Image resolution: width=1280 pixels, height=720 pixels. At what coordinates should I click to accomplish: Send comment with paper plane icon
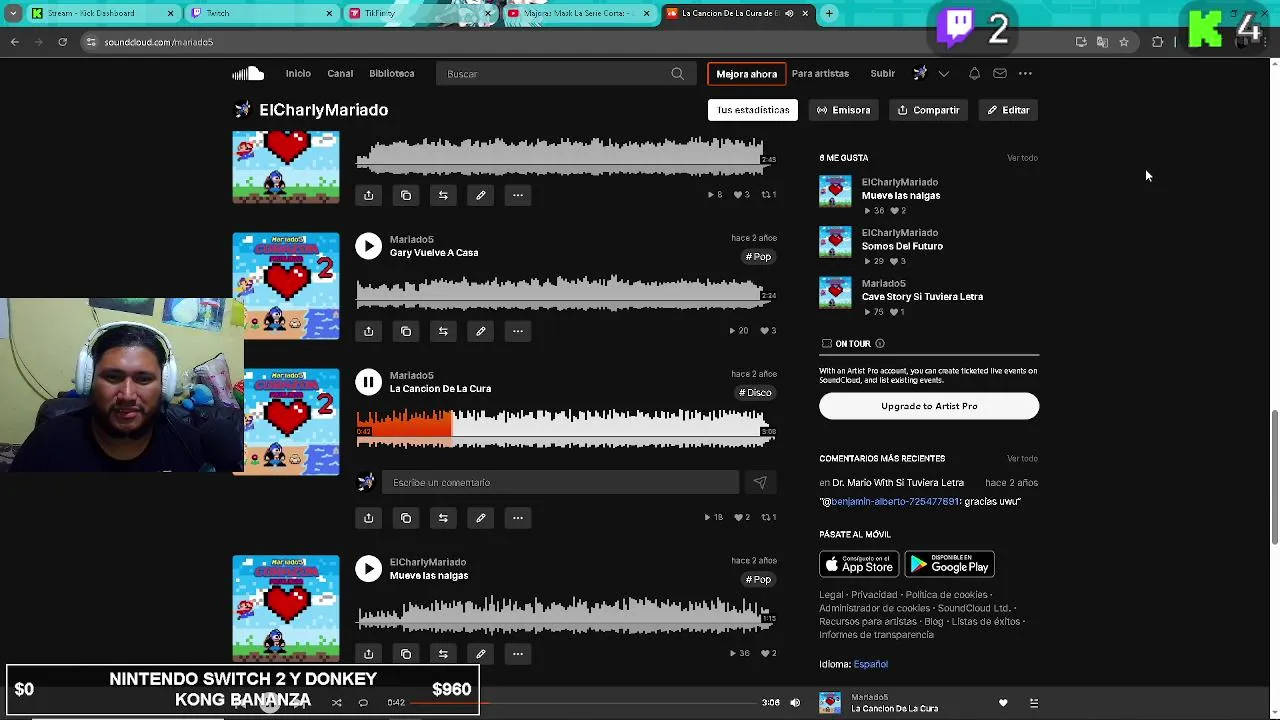pyautogui.click(x=760, y=482)
